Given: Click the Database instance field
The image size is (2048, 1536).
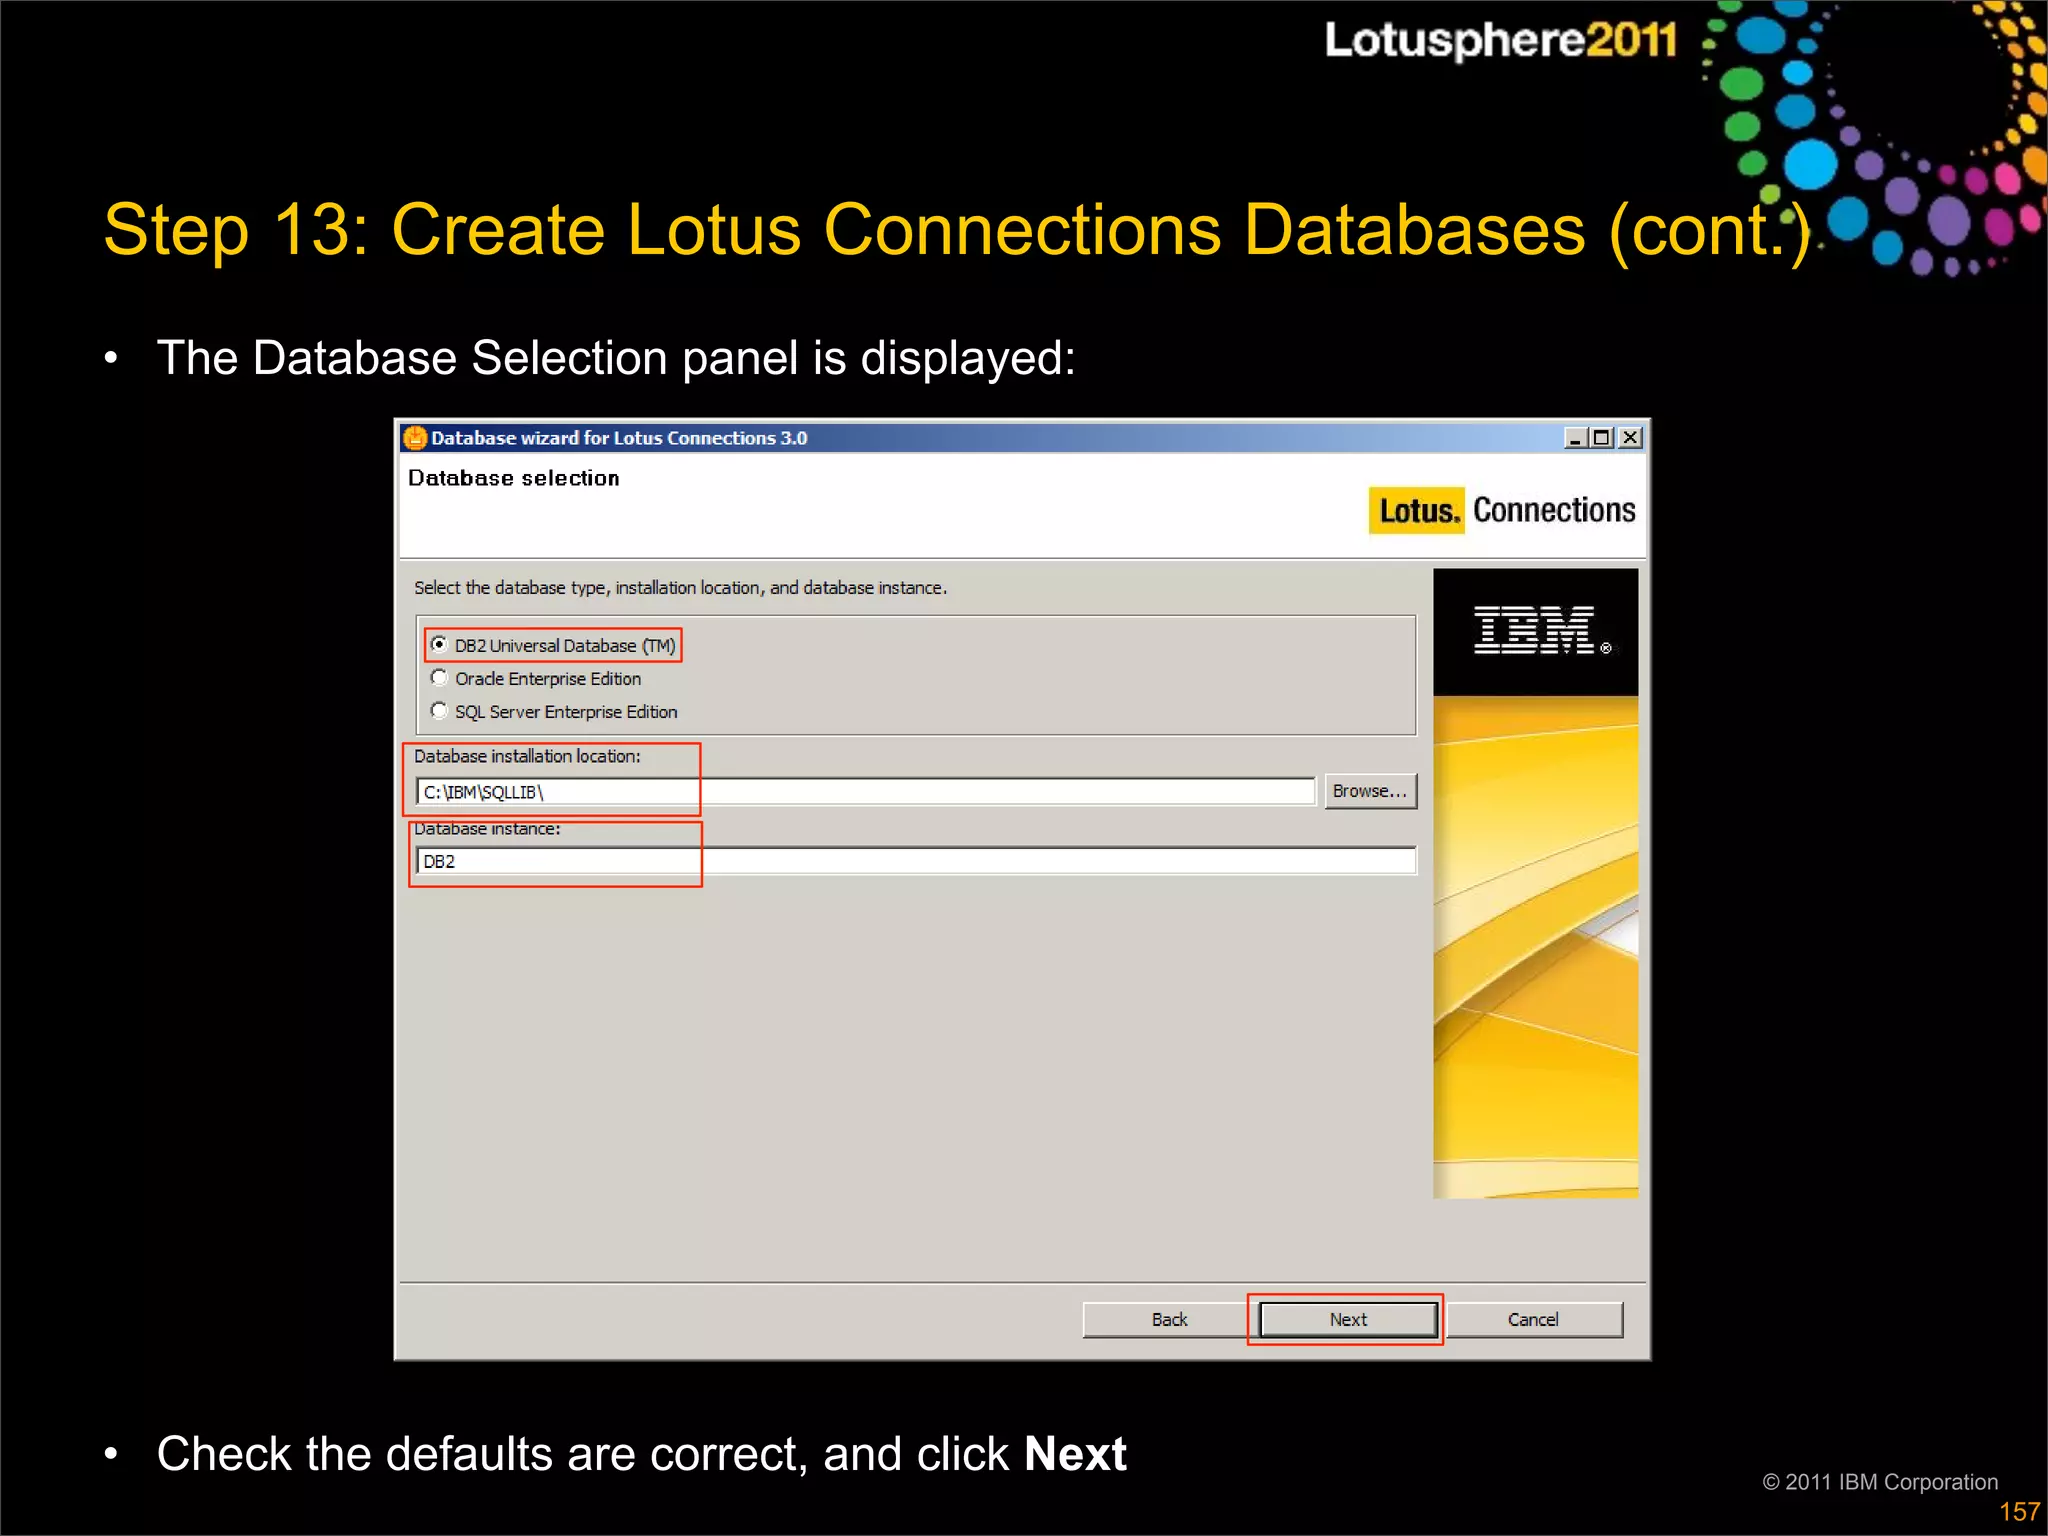Looking at the screenshot, I should [916, 861].
